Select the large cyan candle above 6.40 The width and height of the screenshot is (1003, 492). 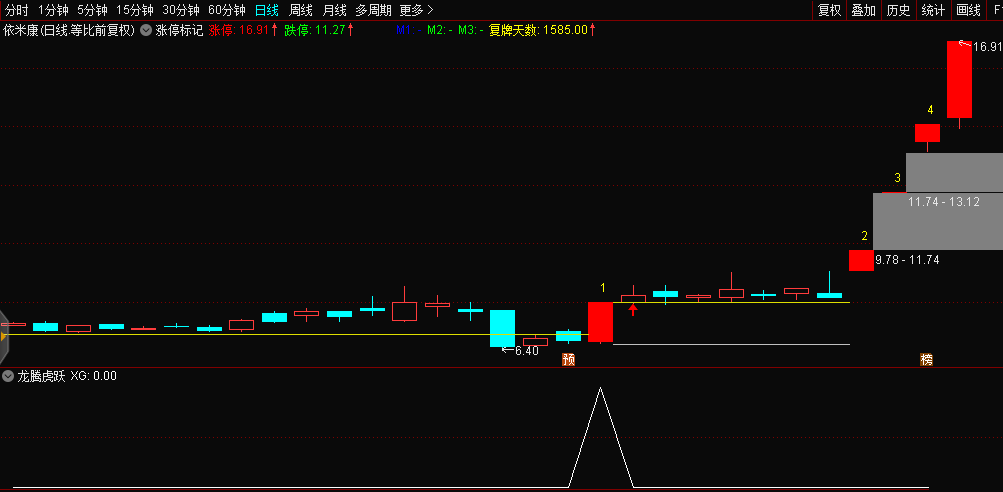(x=502, y=328)
